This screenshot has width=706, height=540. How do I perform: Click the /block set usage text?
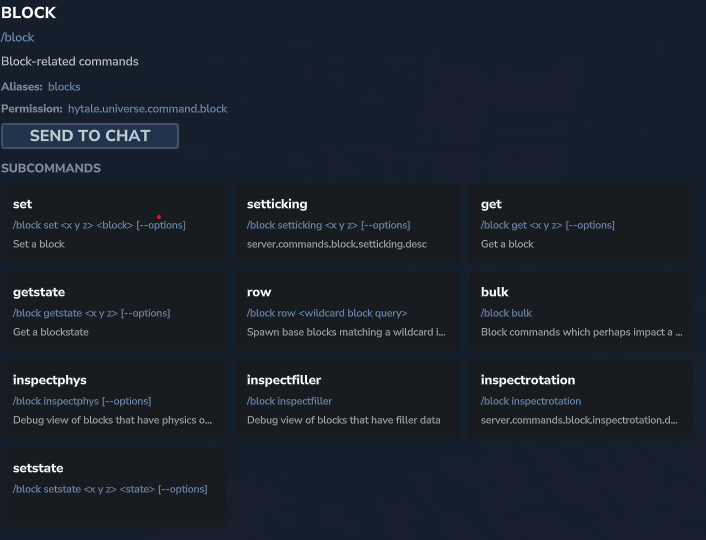coord(99,225)
